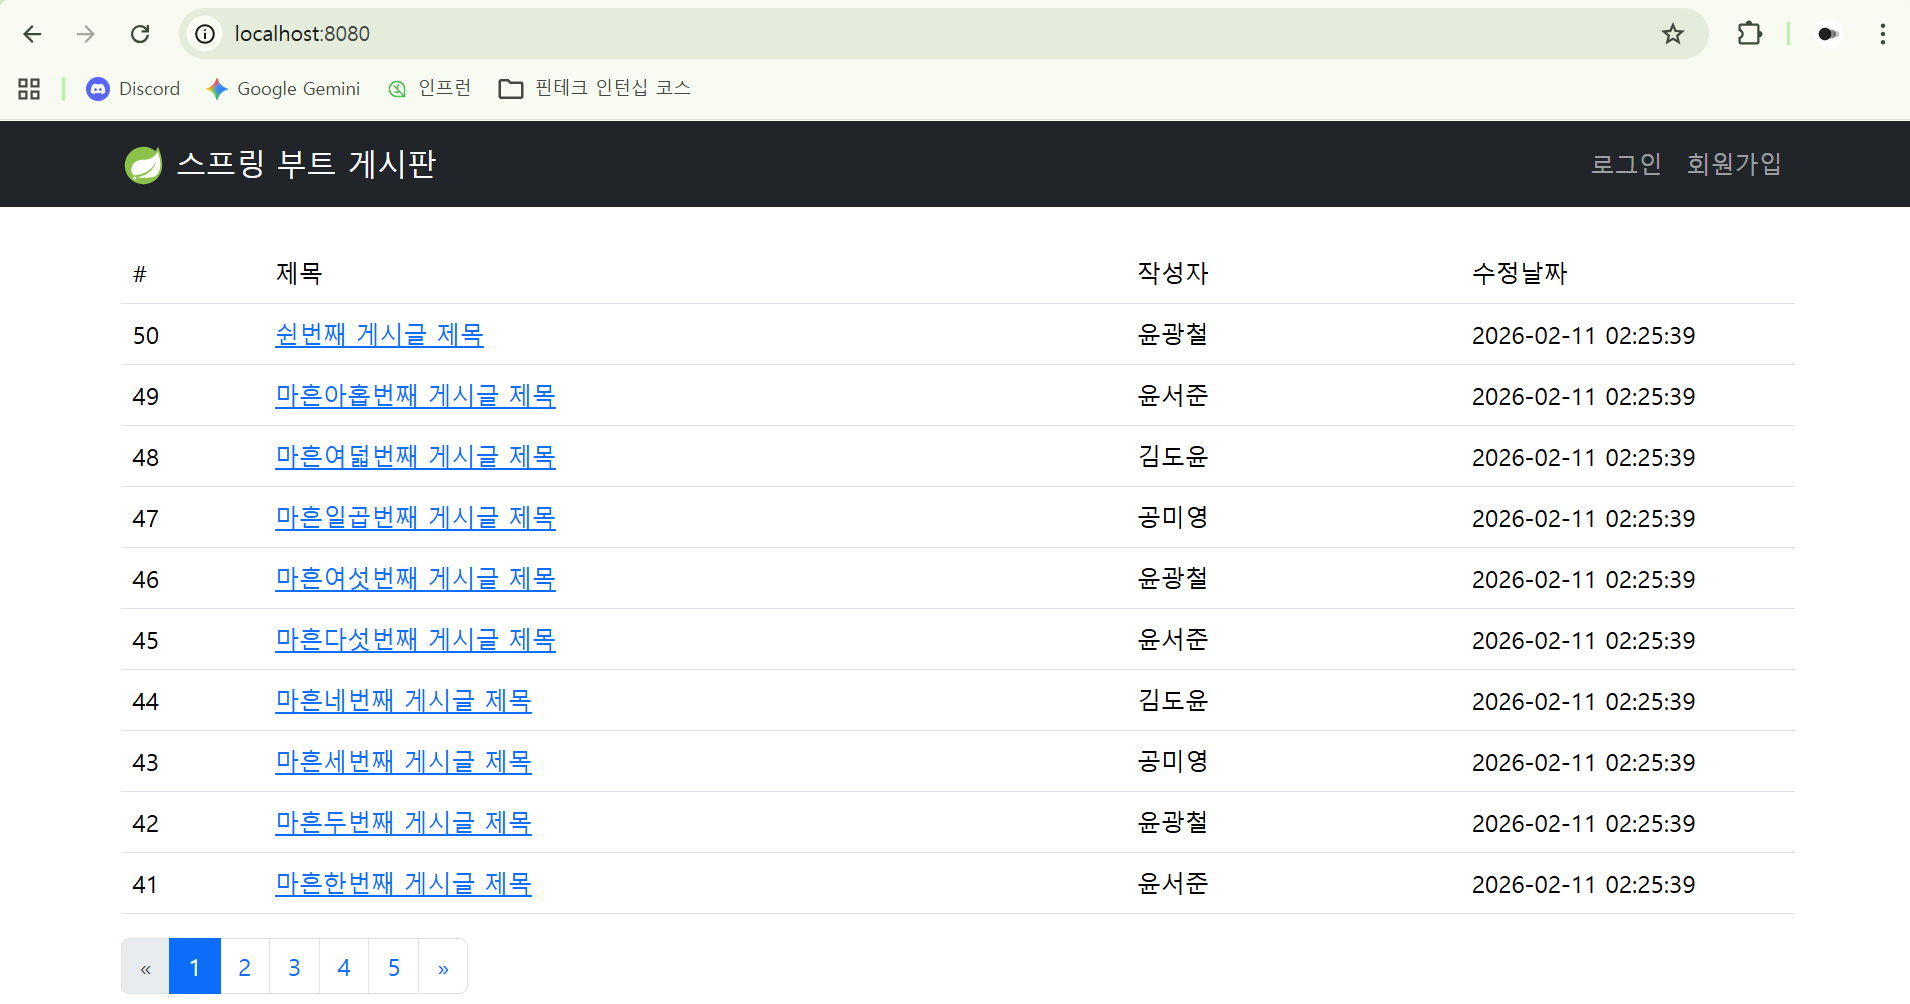Open the browser extensions puzzle icon
The width and height of the screenshot is (1910, 1004).
[x=1749, y=34]
